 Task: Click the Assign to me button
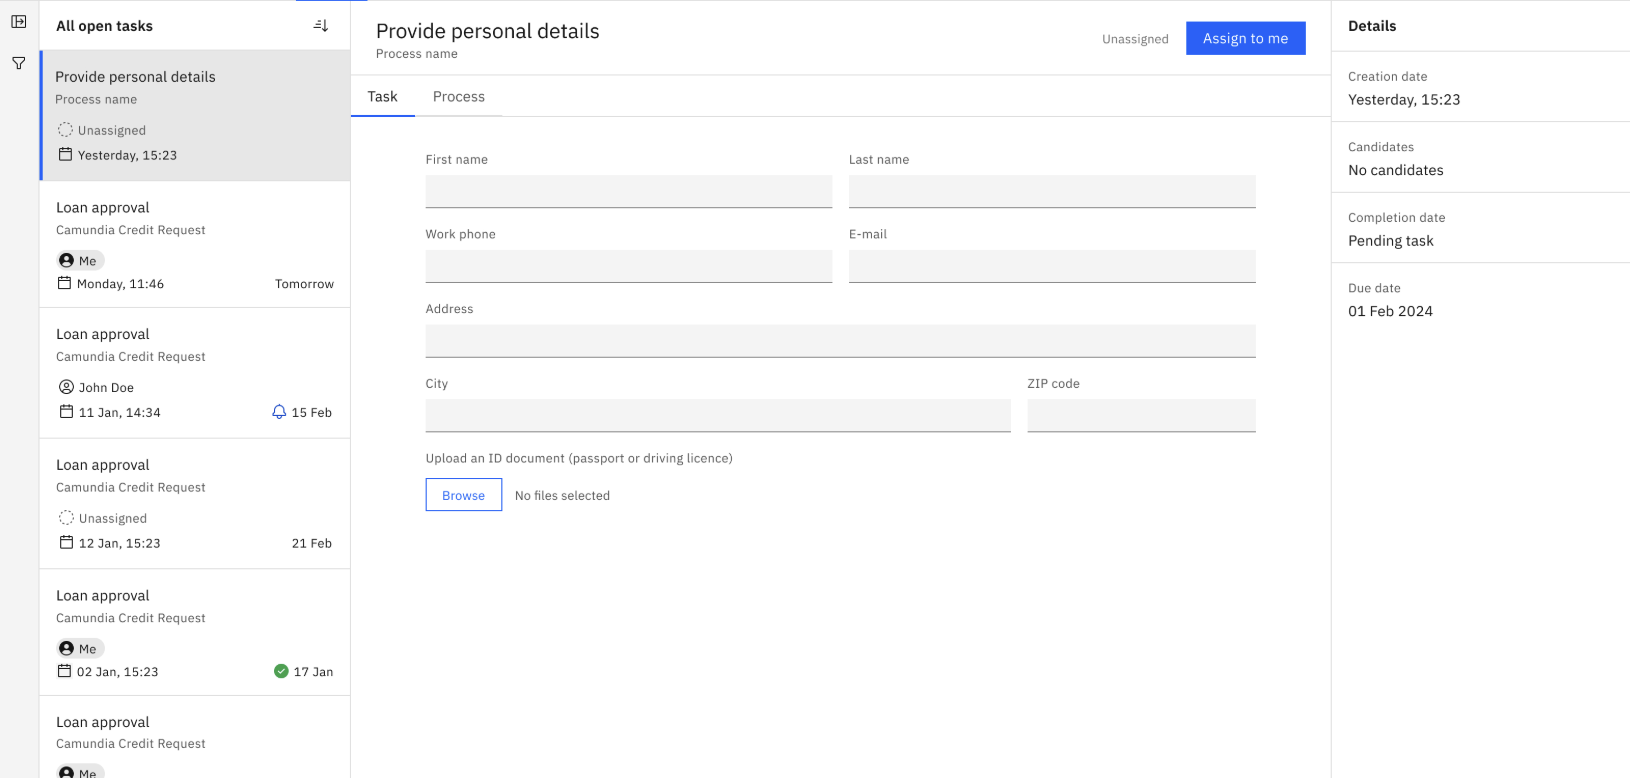pyautogui.click(x=1245, y=38)
